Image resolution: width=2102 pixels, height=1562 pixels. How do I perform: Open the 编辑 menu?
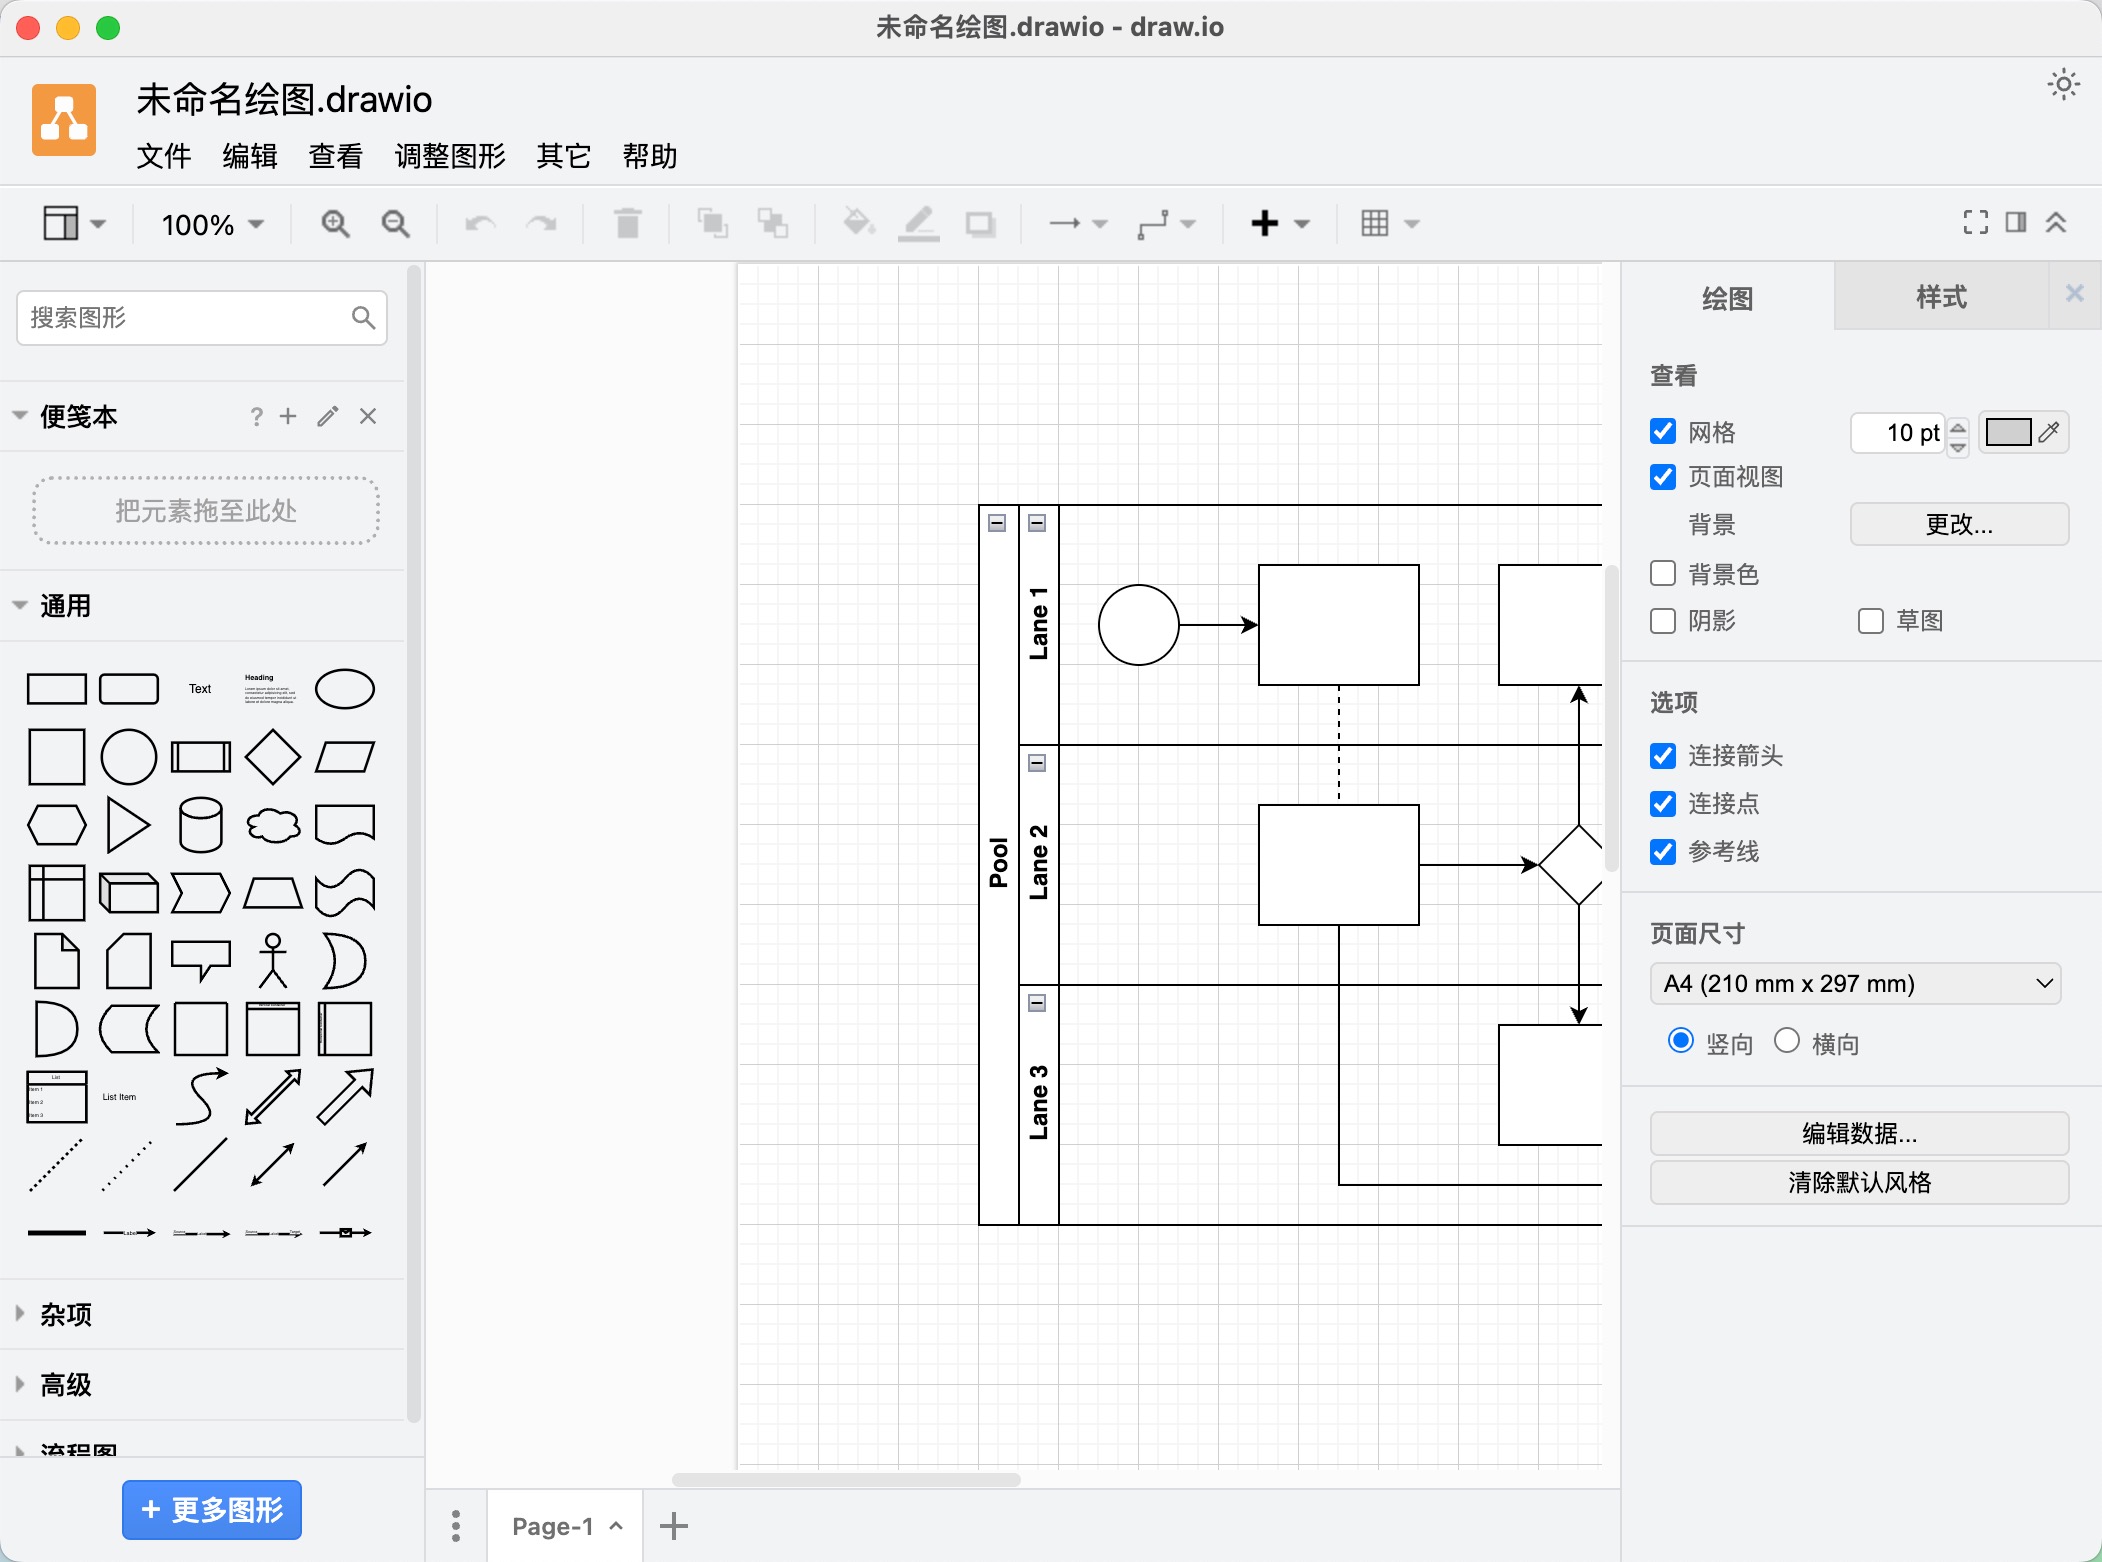coord(249,156)
